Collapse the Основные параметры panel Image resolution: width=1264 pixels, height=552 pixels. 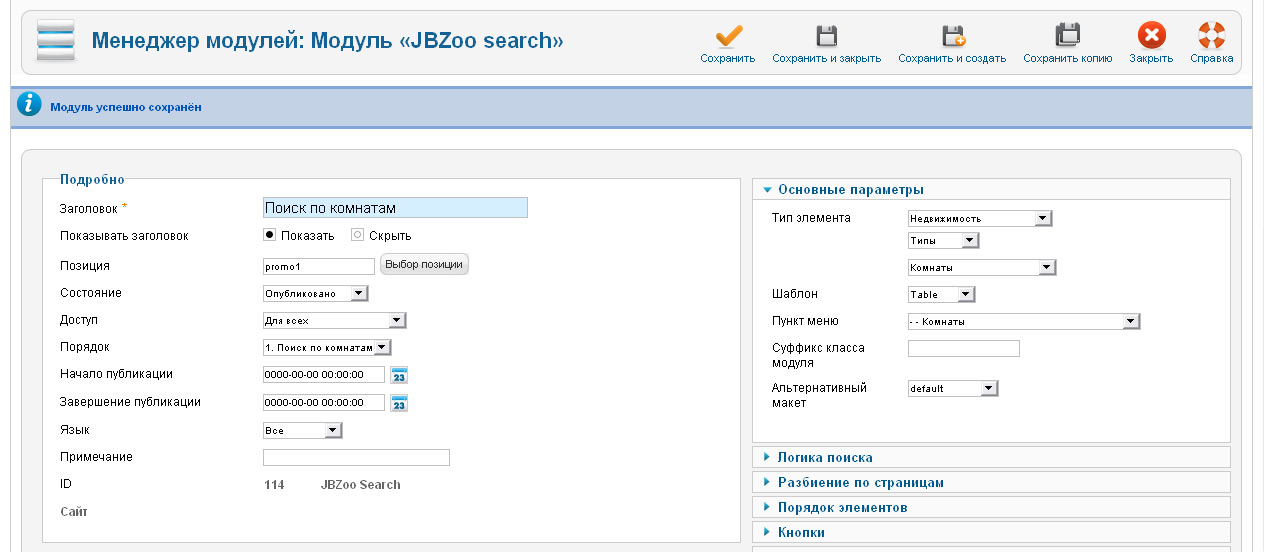[850, 190]
